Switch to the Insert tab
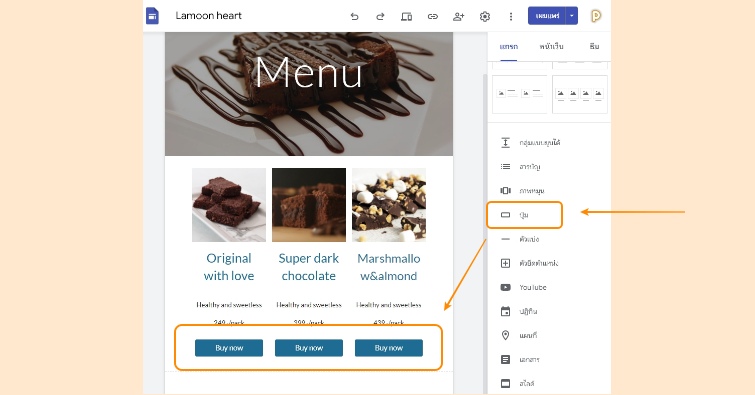The image size is (755, 395). [508, 47]
